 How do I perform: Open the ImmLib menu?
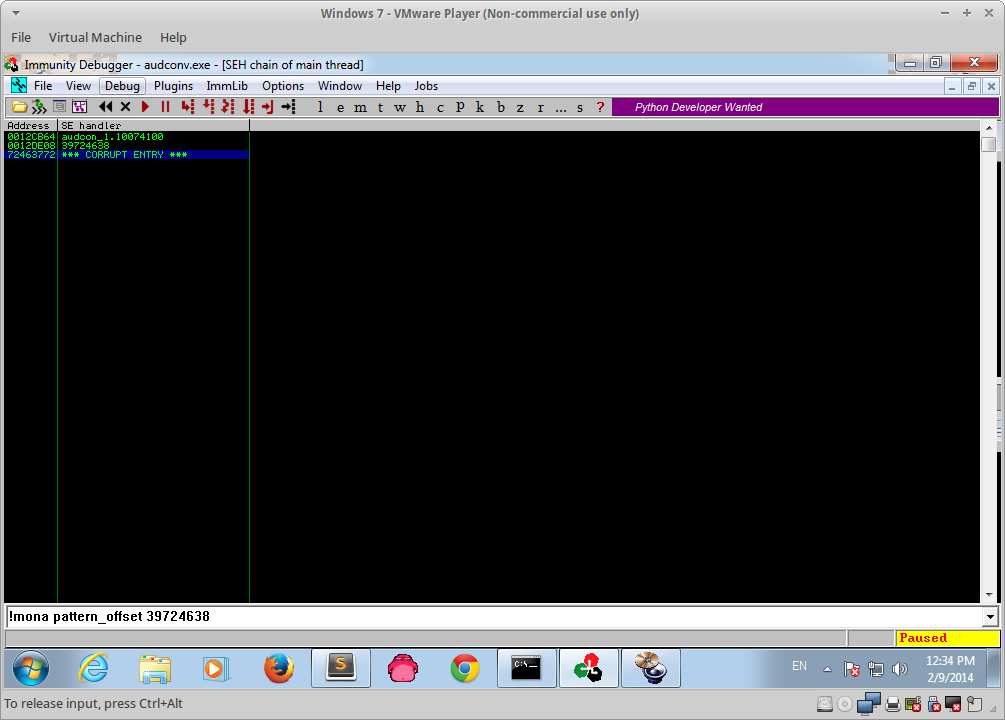pos(227,86)
